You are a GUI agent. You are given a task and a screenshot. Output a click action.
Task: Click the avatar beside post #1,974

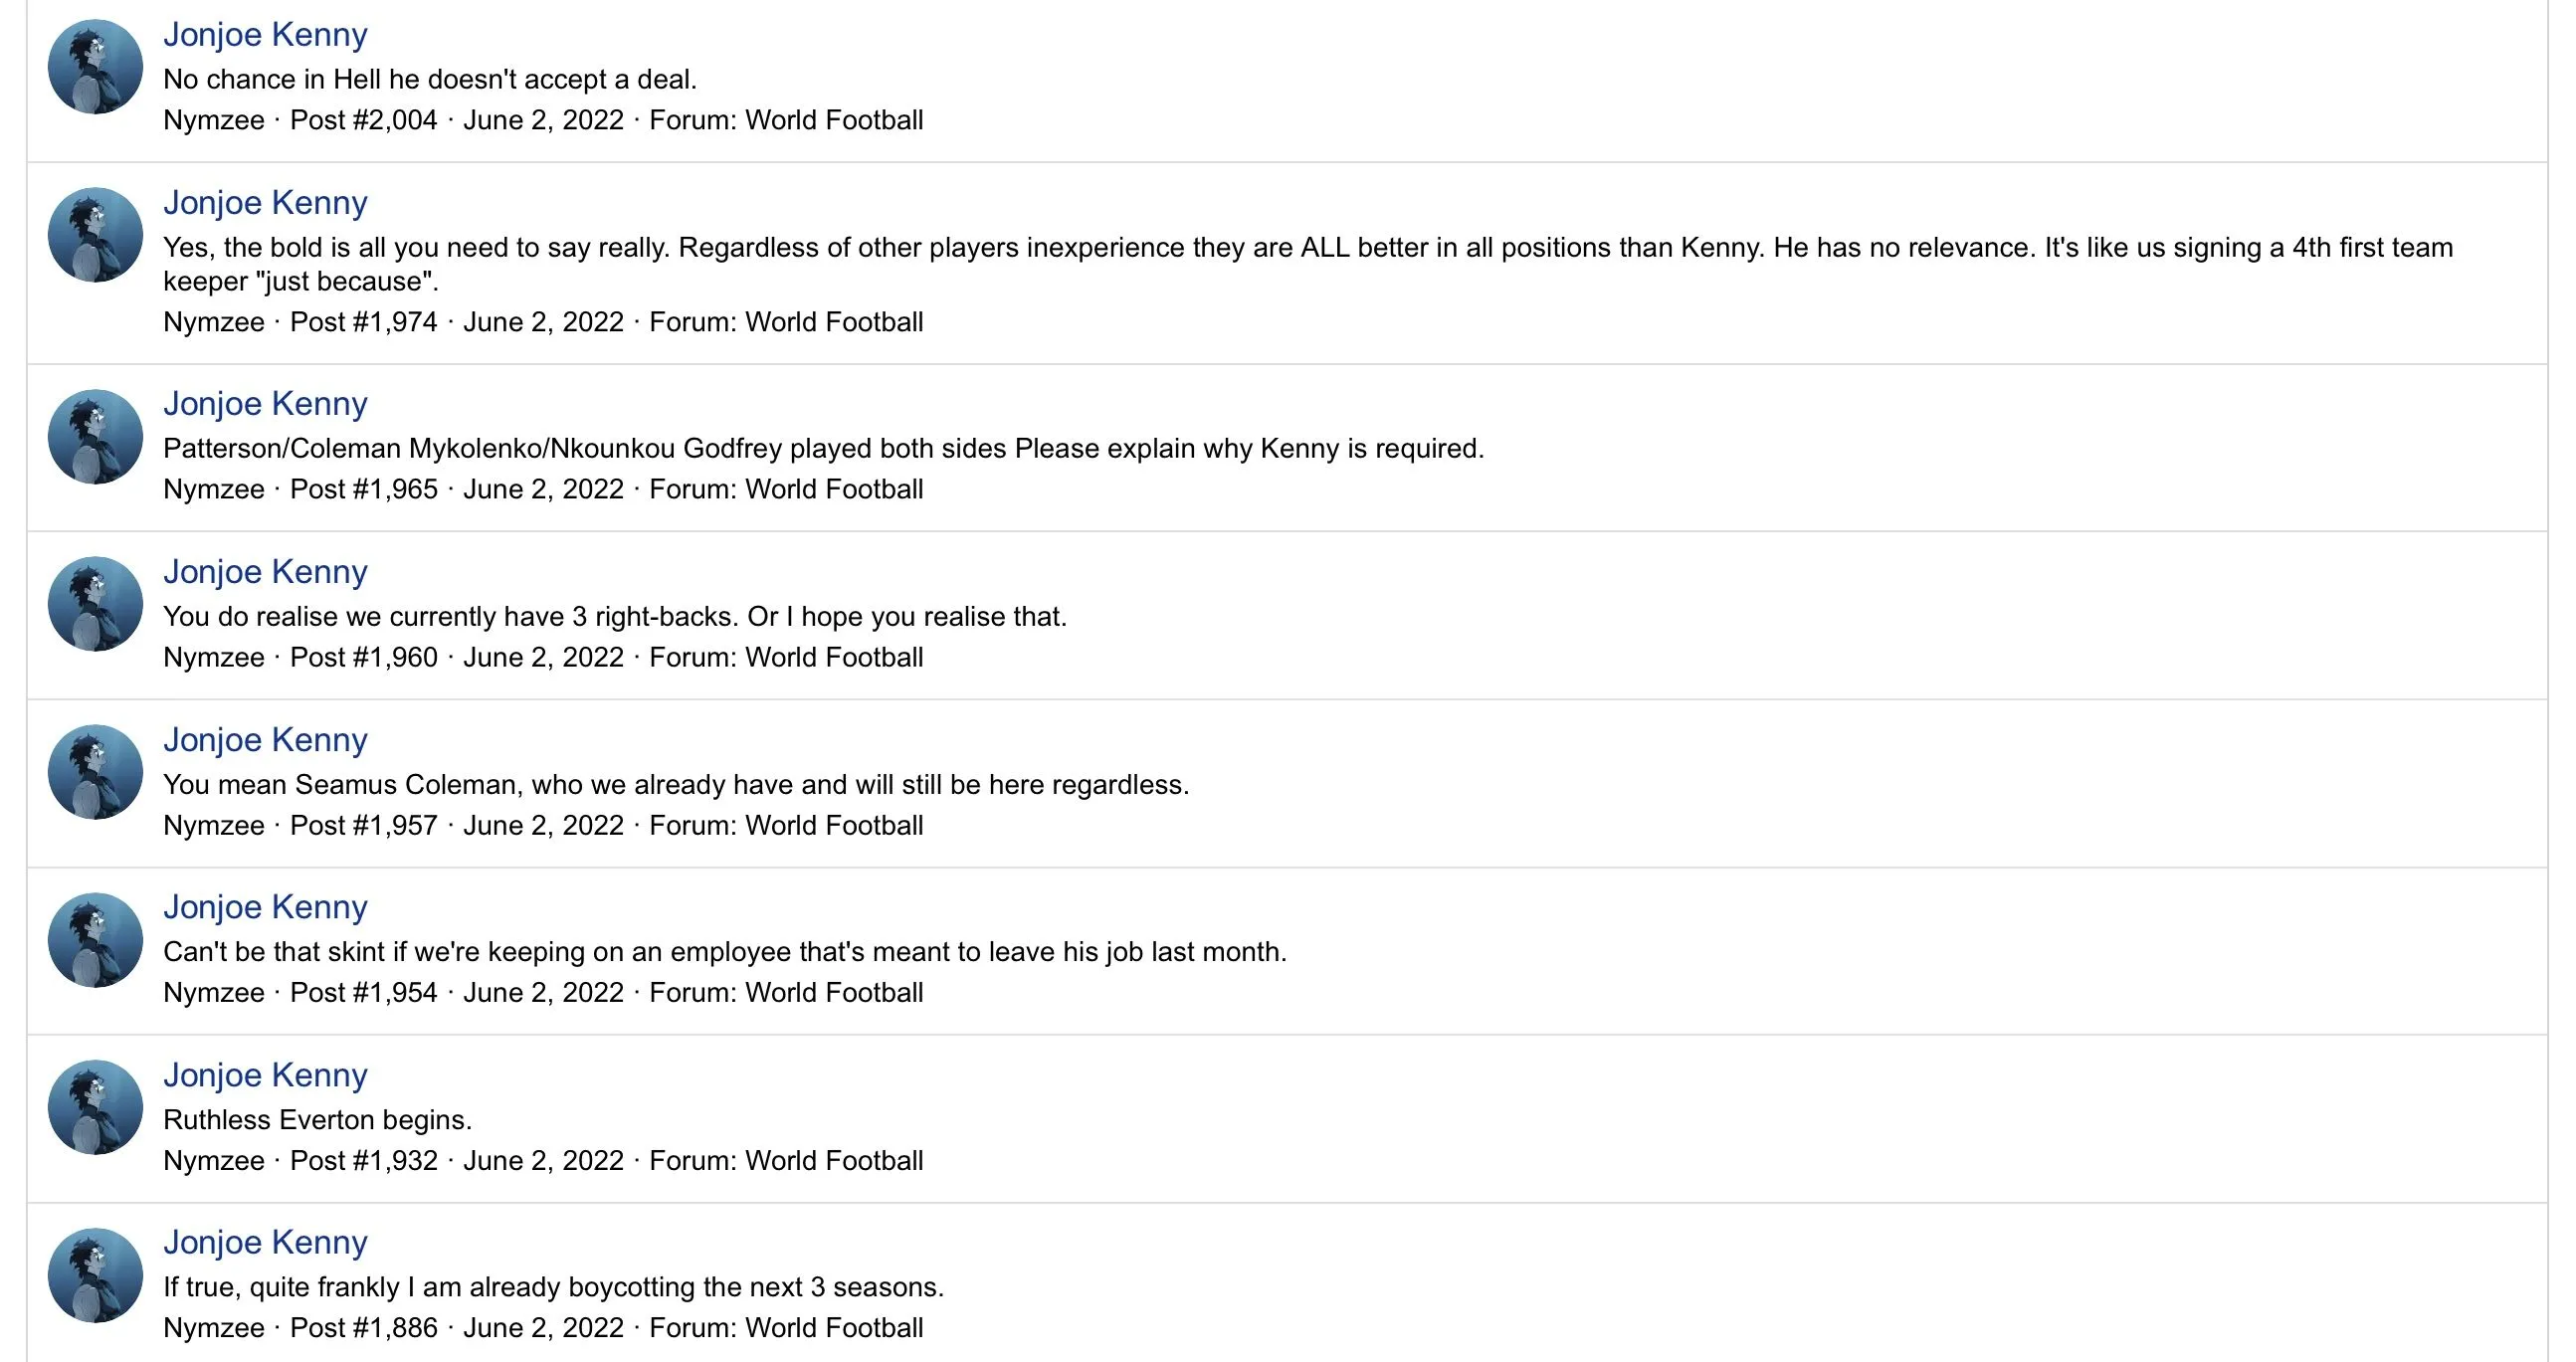click(x=95, y=235)
